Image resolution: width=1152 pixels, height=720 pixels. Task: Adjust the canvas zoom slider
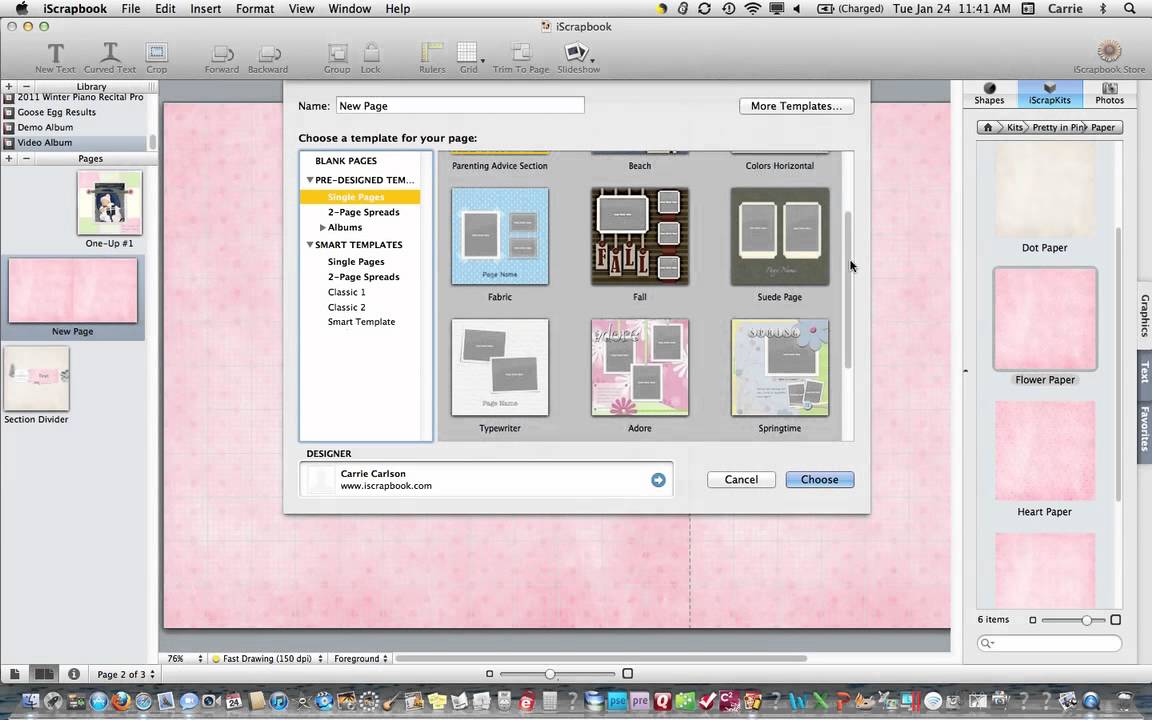coord(550,674)
